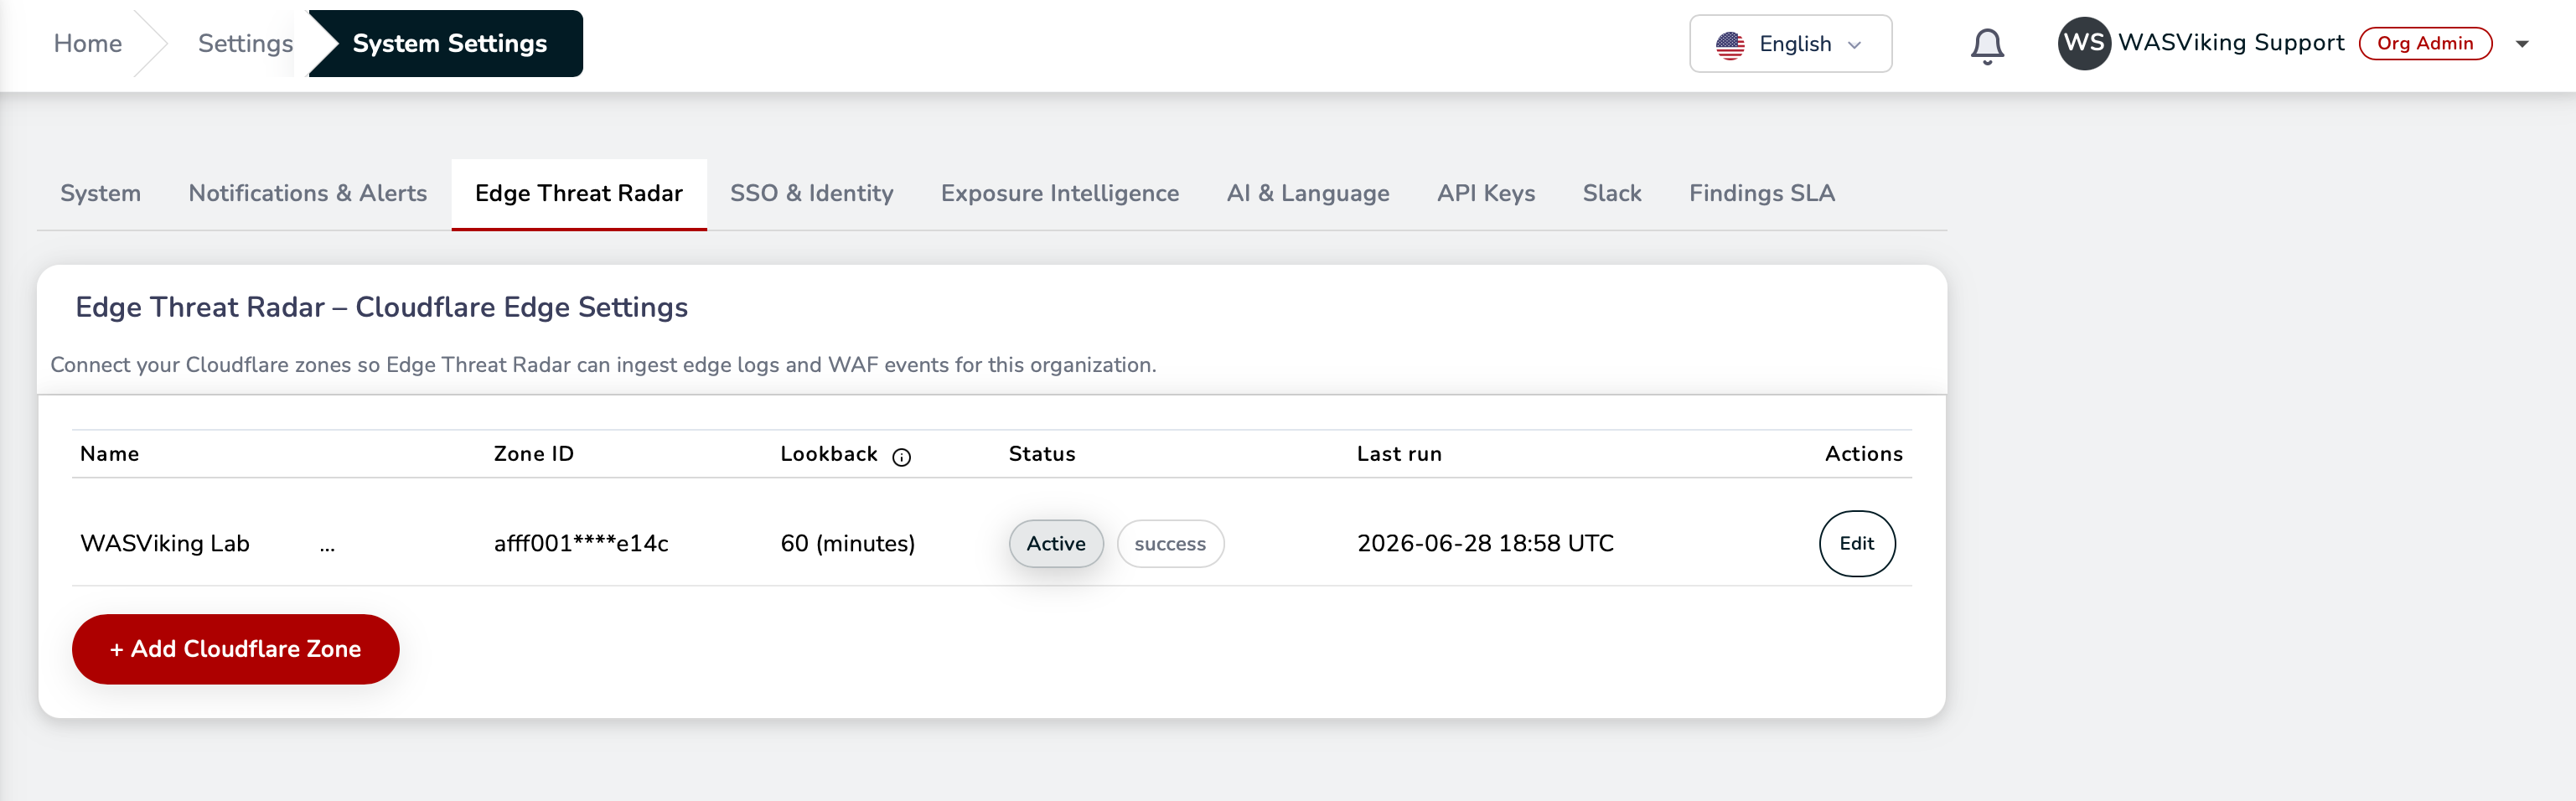Click System Settings breadcrumb
Screen dimensions: 2576x801
click(x=449, y=43)
